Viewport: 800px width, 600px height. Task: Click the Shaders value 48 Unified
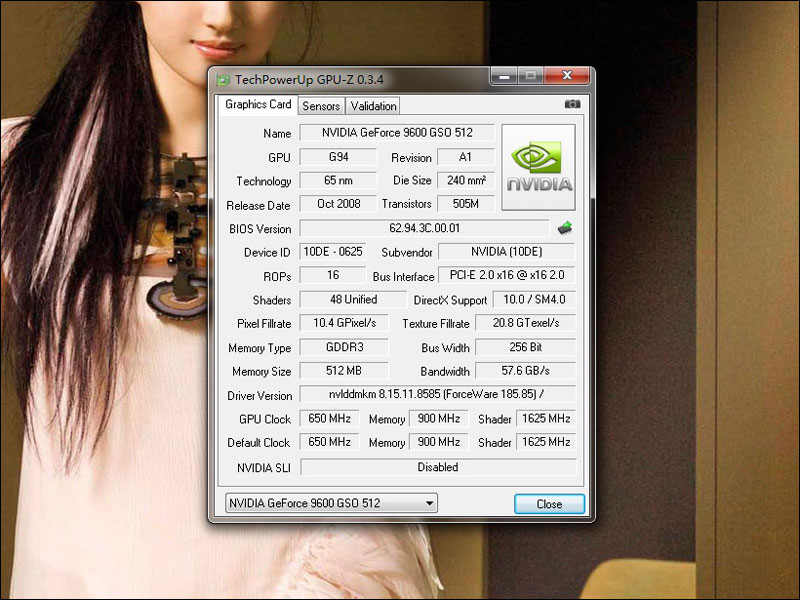pyautogui.click(x=353, y=299)
